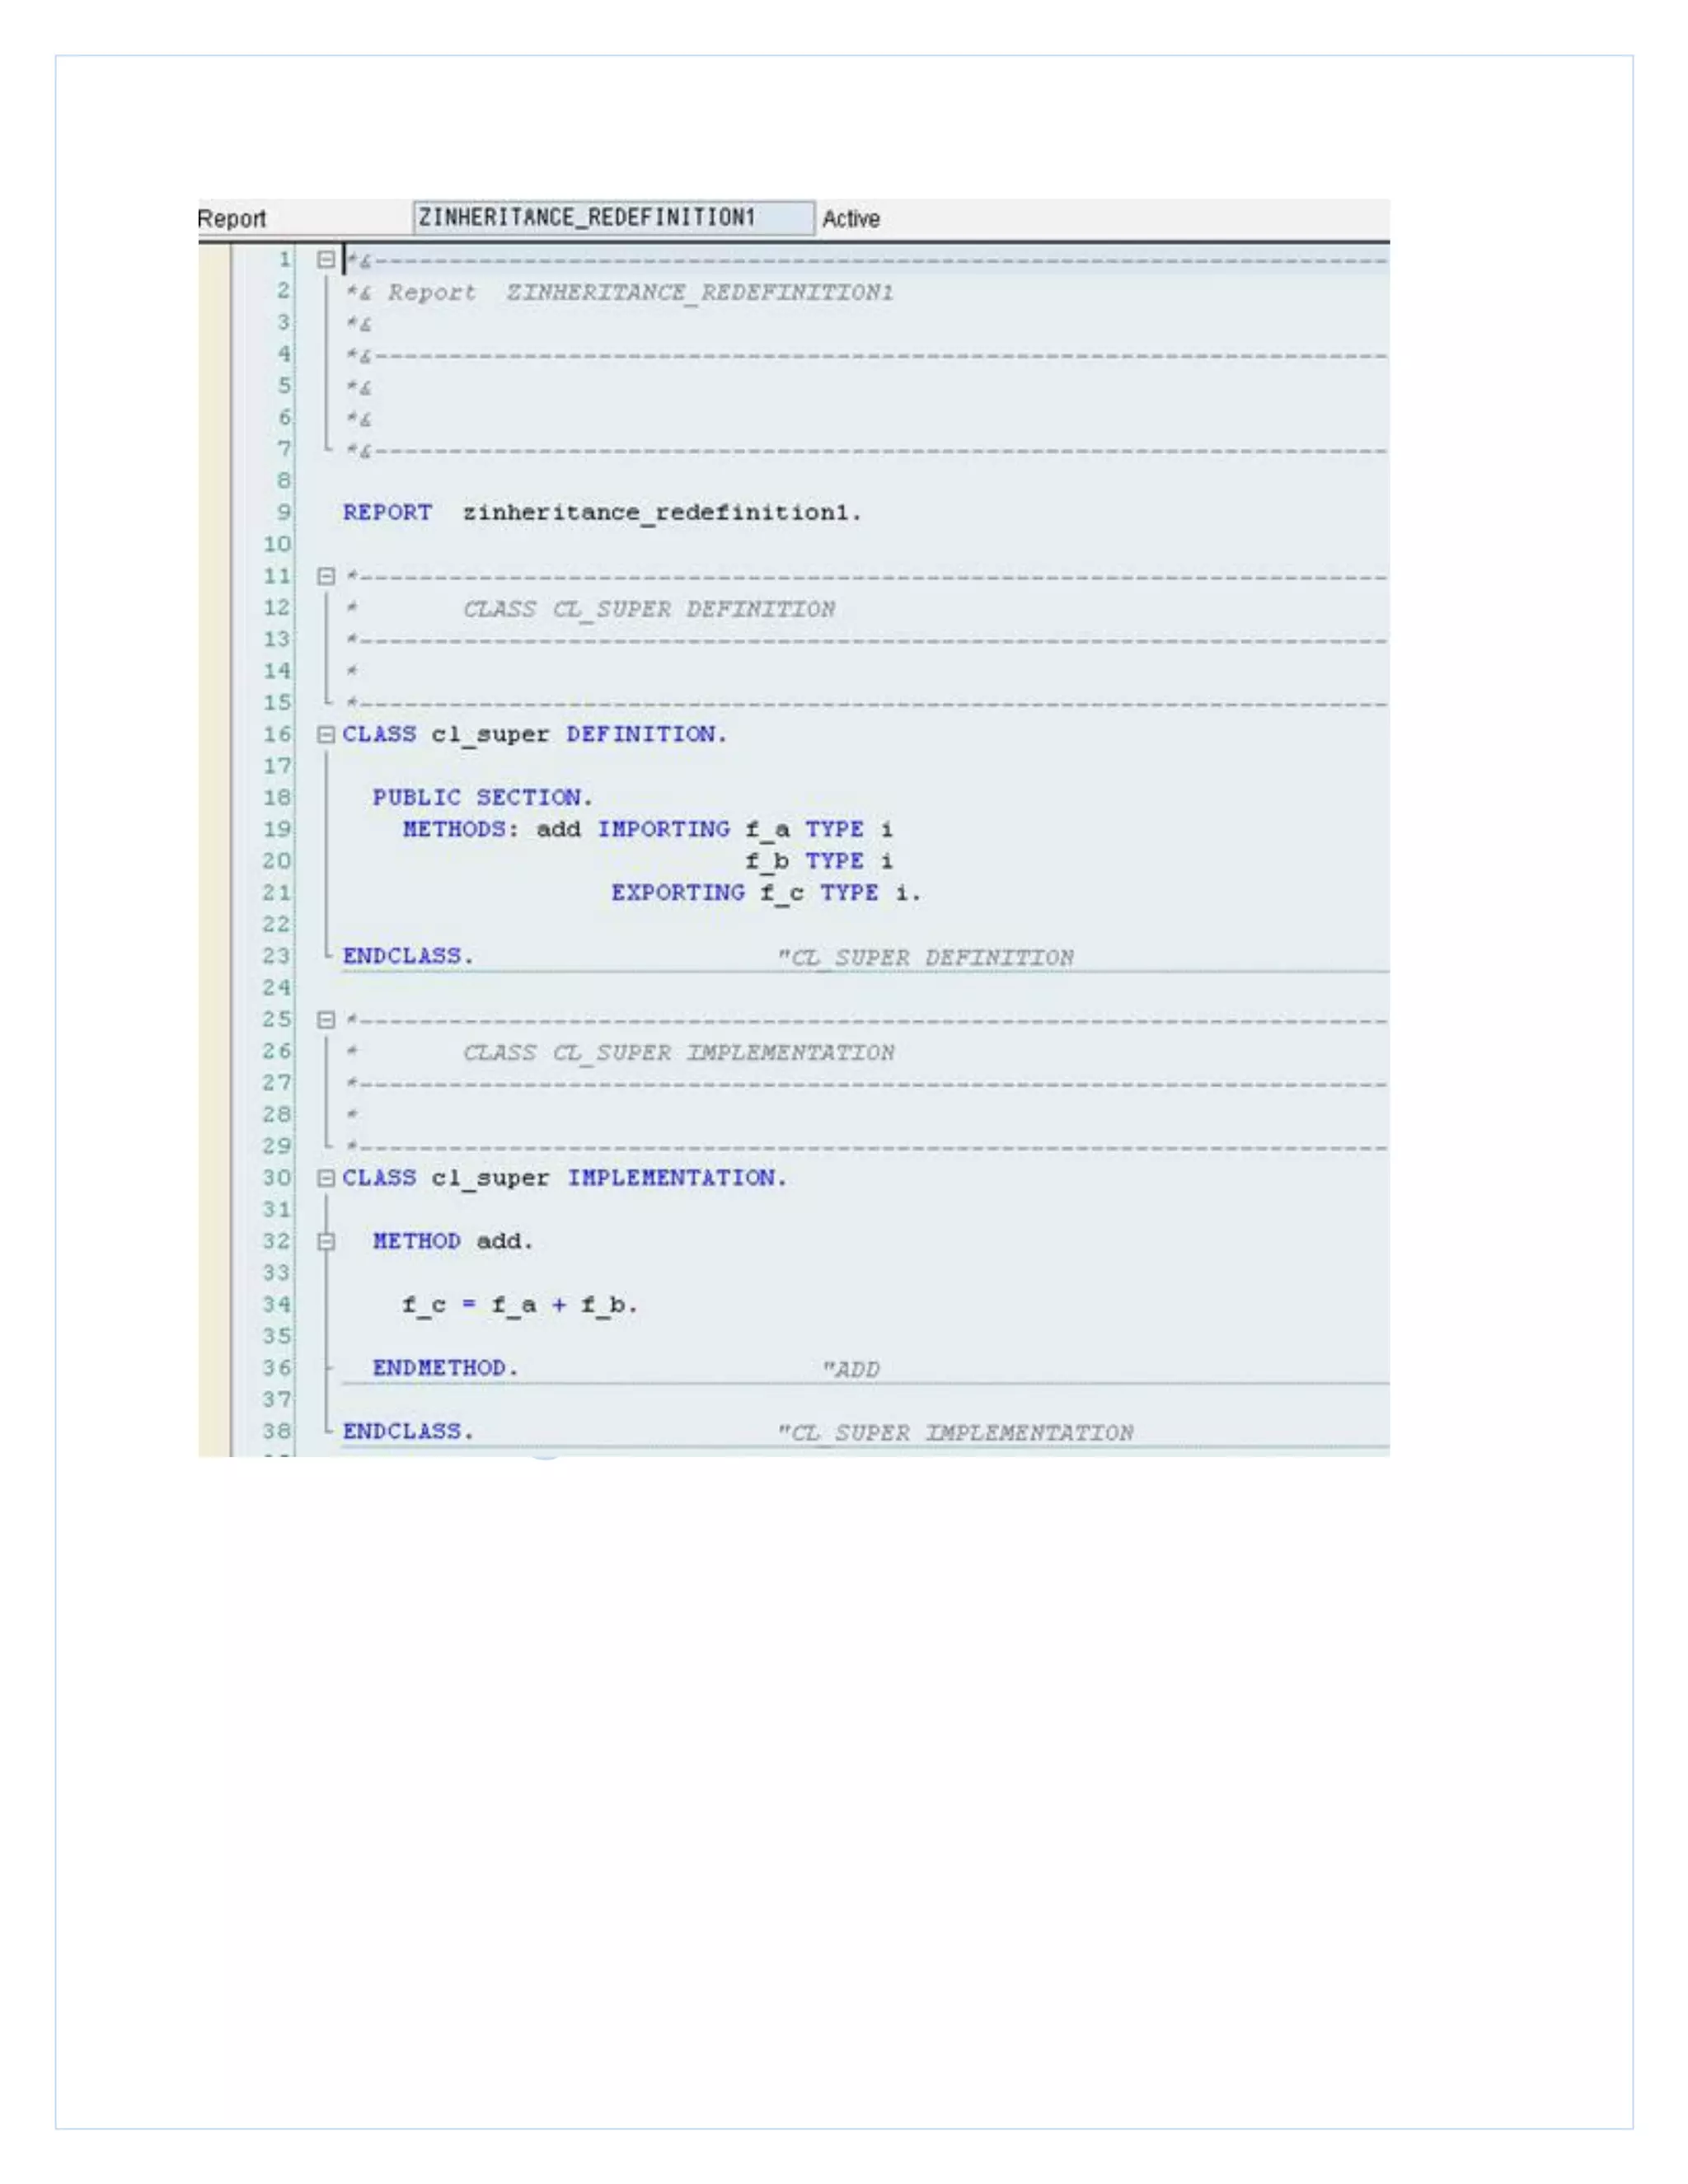Click PUBLIC SECTION on line 18
This screenshot has height=2184, width=1688.
click(x=483, y=798)
